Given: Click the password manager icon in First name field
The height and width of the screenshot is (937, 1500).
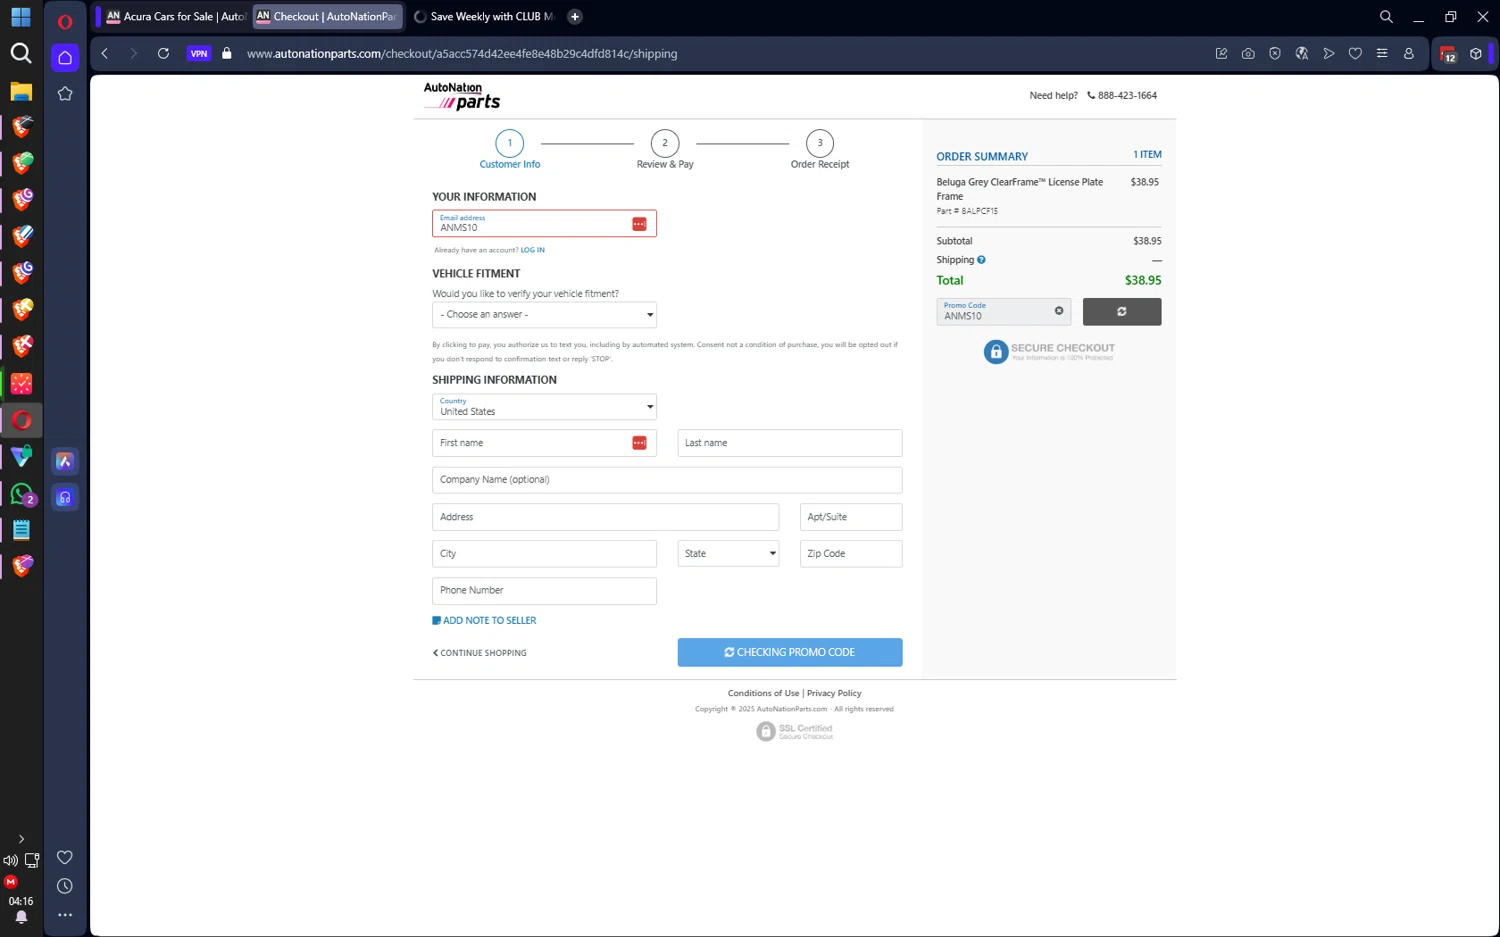Looking at the screenshot, I should 639,443.
